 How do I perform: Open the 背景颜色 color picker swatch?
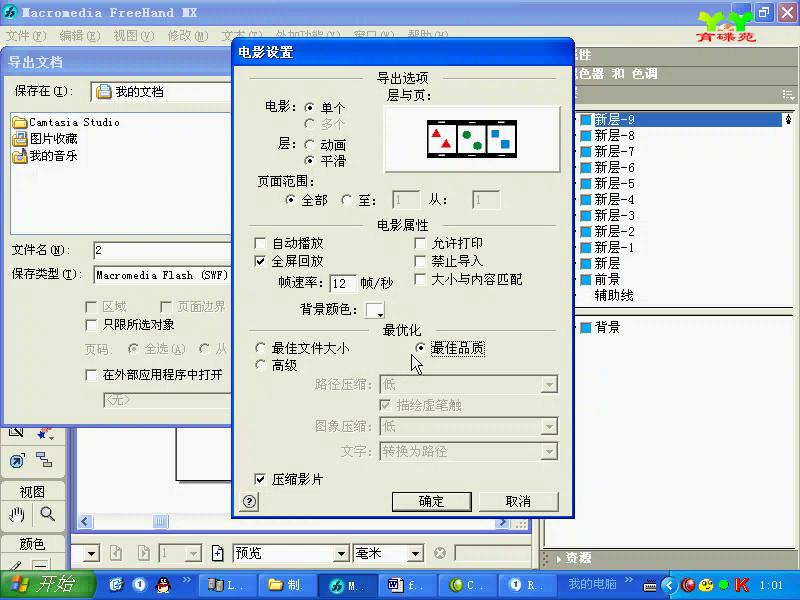pyautogui.click(x=375, y=310)
